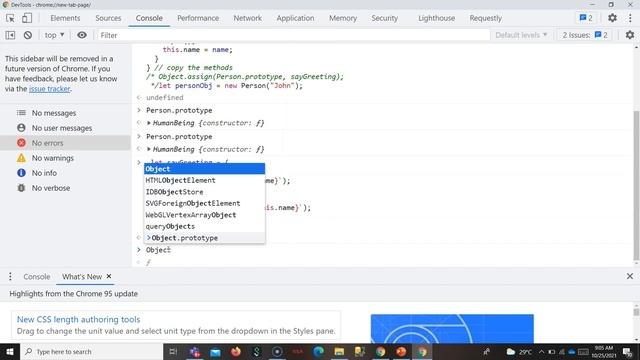Open Microsoft Edge from the taskbar
Image resolution: width=640 pixels, height=360 pixels.
[318, 351]
